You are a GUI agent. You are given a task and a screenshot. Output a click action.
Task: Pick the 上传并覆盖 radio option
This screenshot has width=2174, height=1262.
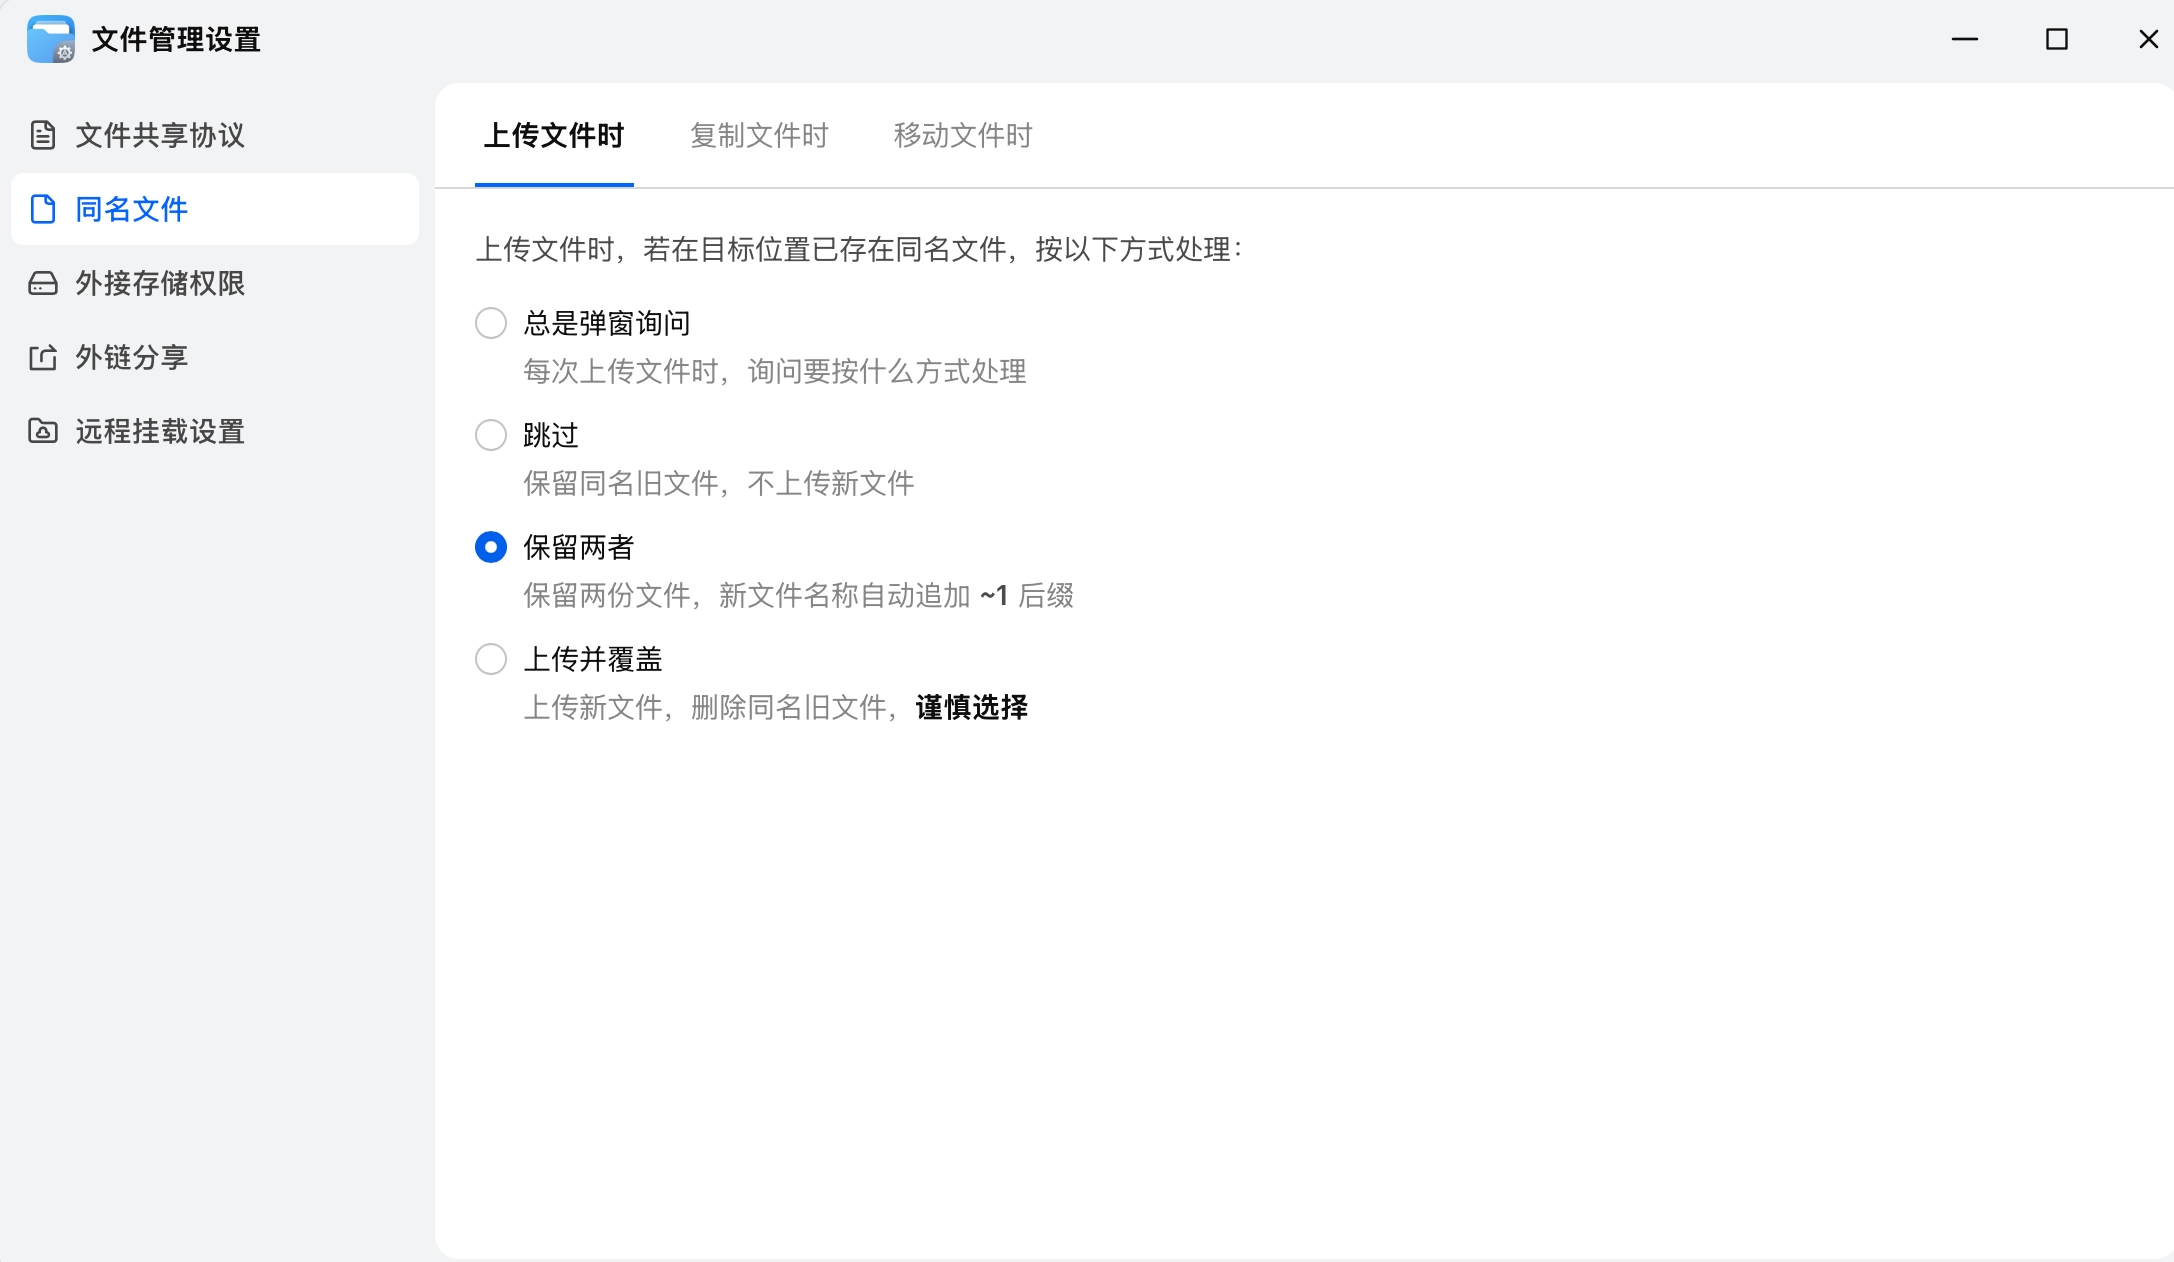[x=491, y=659]
